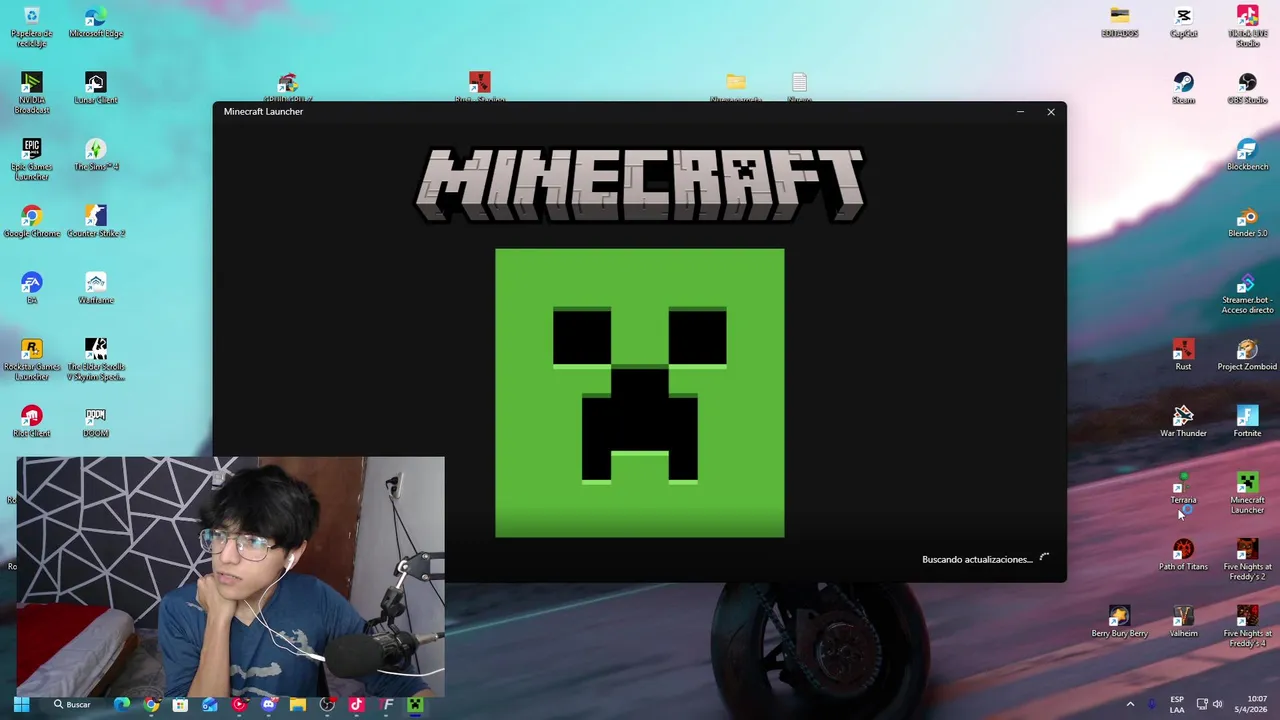Click the Creeper face image in launcher

[x=640, y=393]
